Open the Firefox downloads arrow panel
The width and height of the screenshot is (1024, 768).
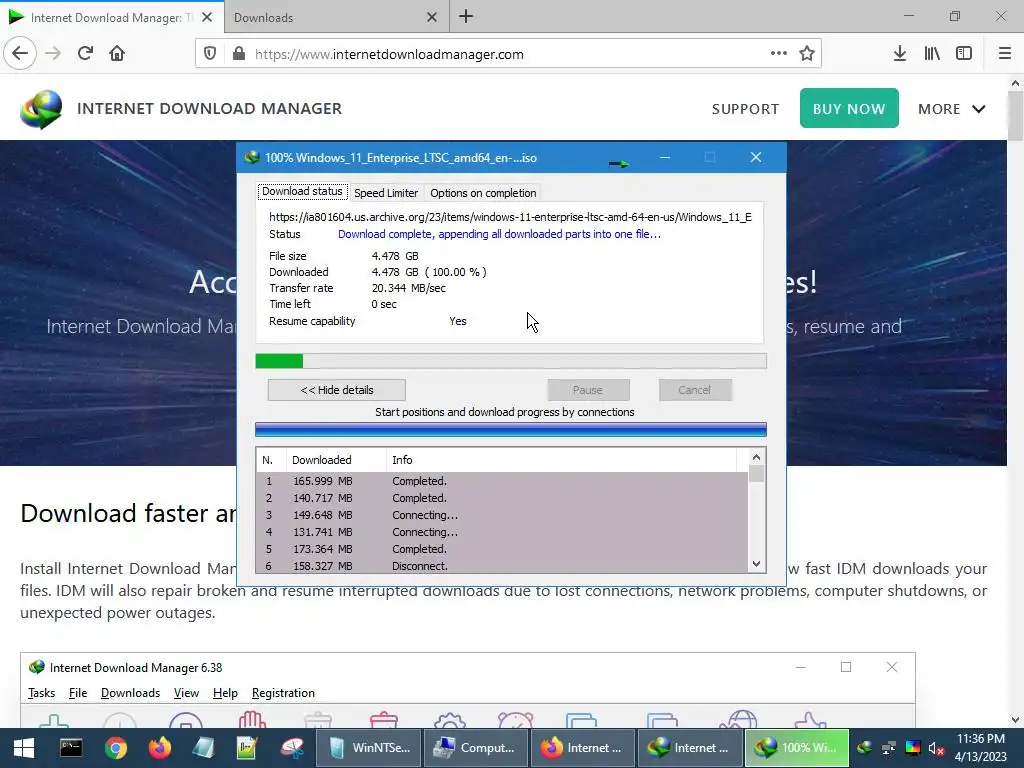(x=899, y=54)
